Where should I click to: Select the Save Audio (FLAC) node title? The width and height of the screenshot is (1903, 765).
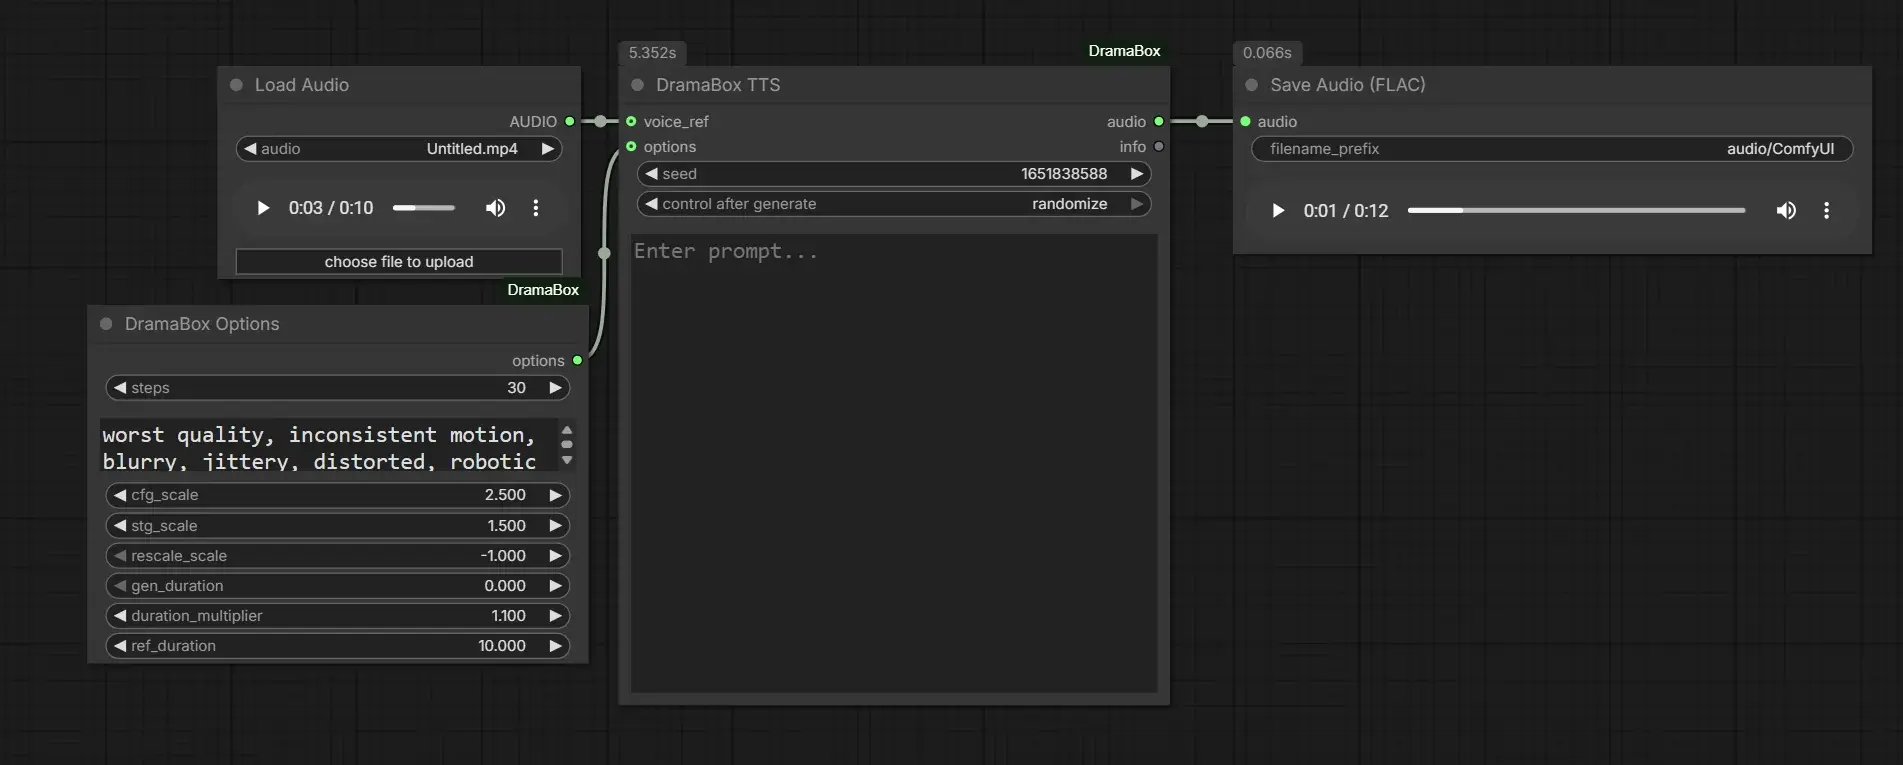coord(1347,85)
